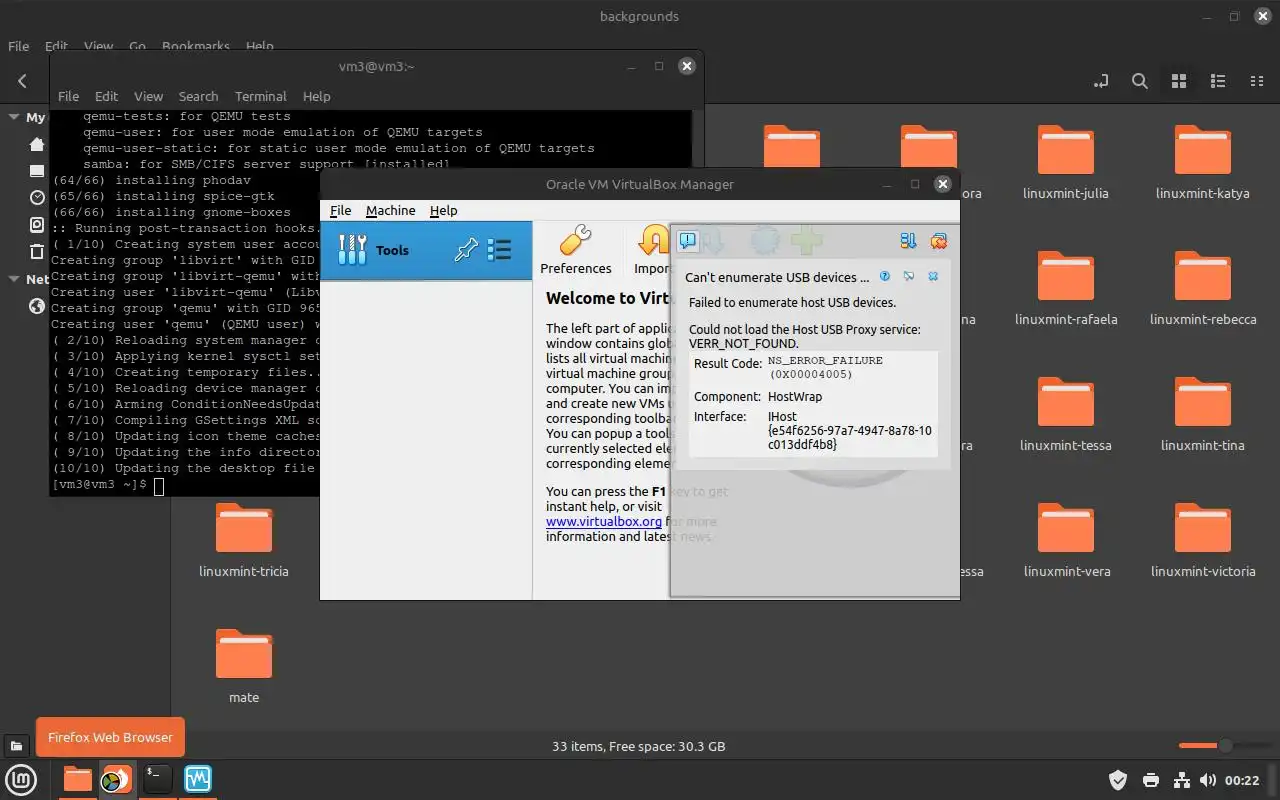Click Desktop icon in file manager sidebar
Viewport: 1280px width, 800px height.
pyautogui.click(x=37, y=171)
